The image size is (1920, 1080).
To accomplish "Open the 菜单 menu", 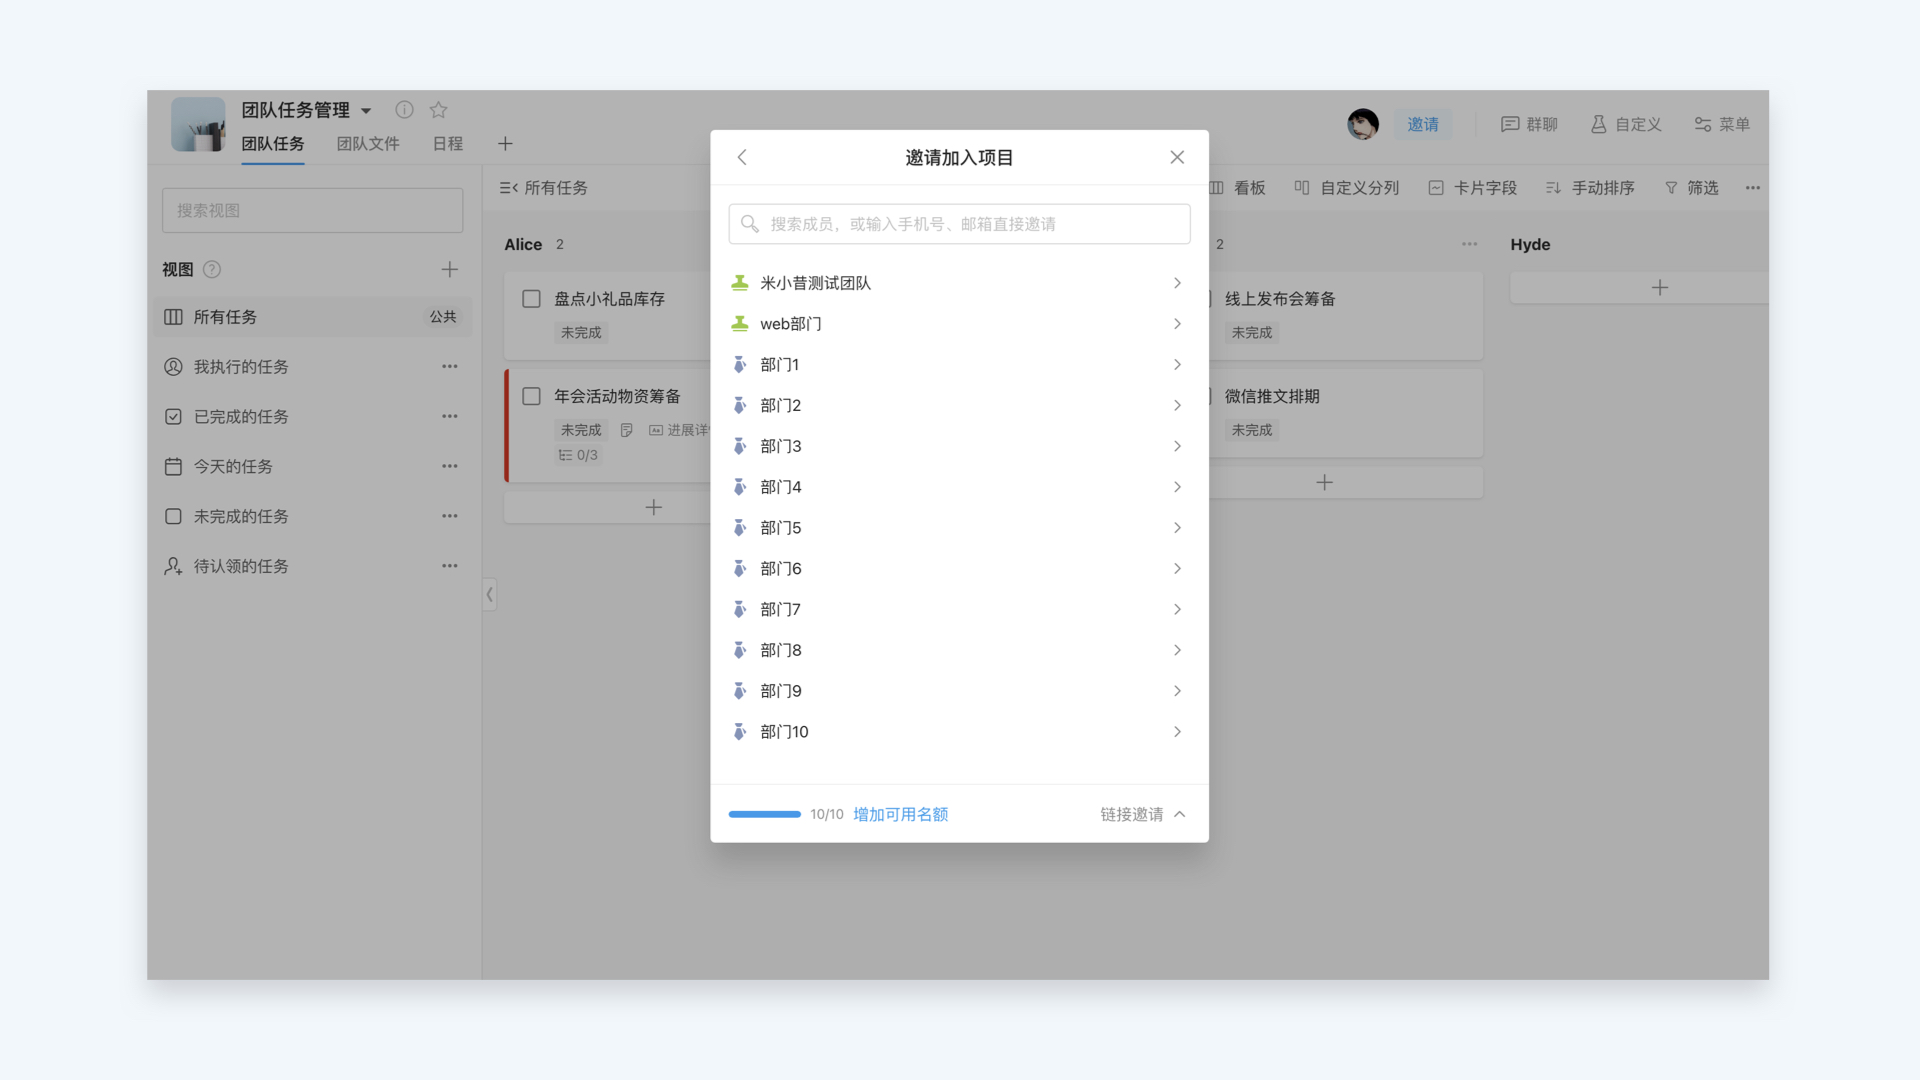I will pyautogui.click(x=1722, y=124).
